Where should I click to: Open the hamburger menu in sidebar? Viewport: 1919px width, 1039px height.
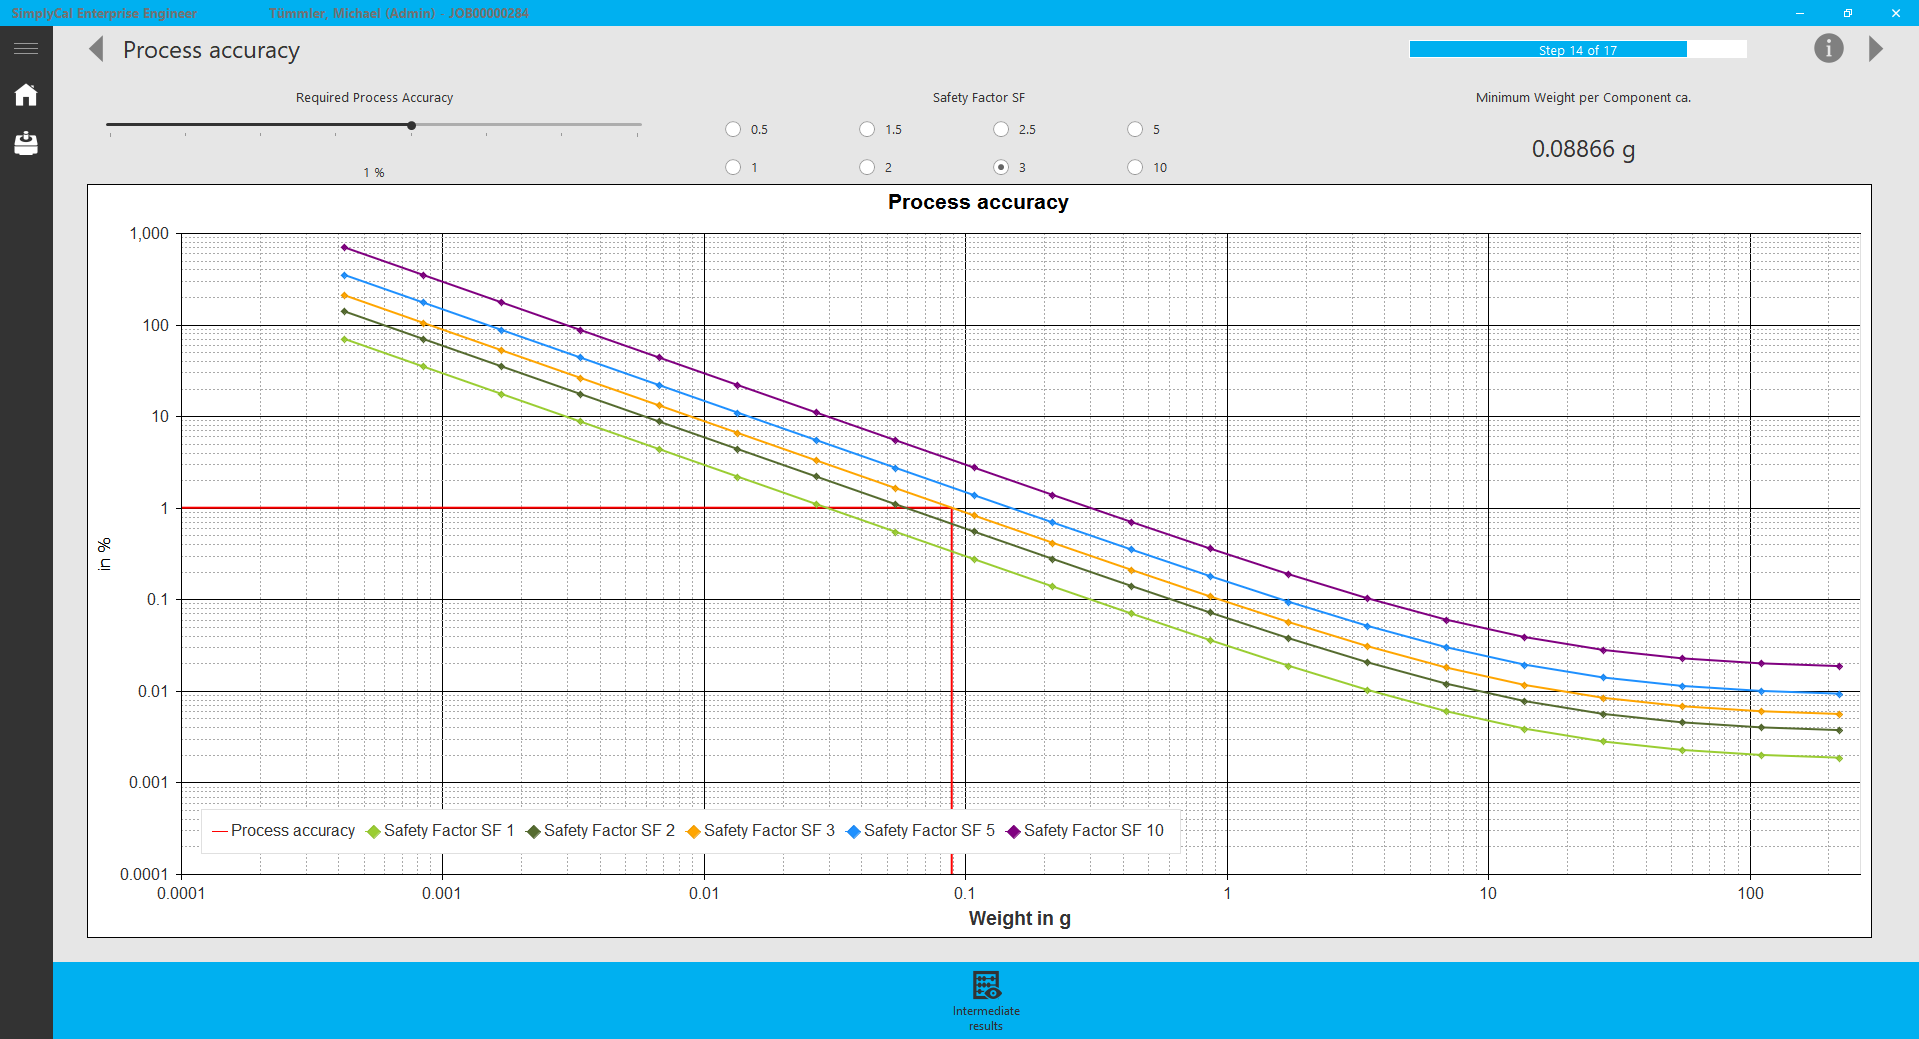[26, 48]
